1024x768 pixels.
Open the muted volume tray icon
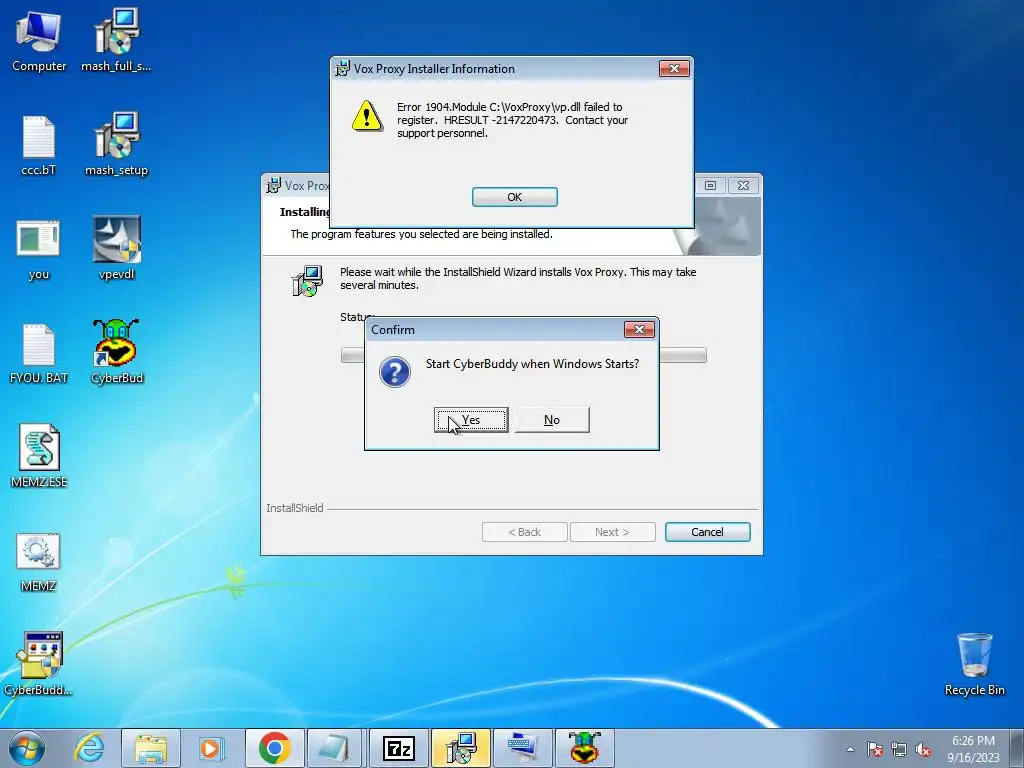(x=923, y=749)
